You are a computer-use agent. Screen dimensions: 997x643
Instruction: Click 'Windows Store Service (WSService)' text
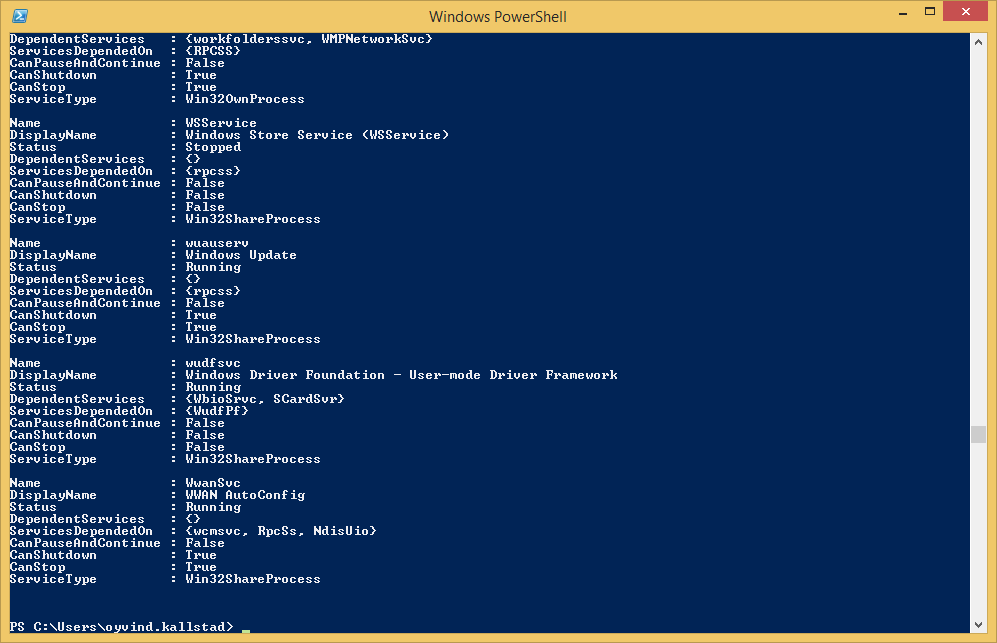[x=316, y=135]
